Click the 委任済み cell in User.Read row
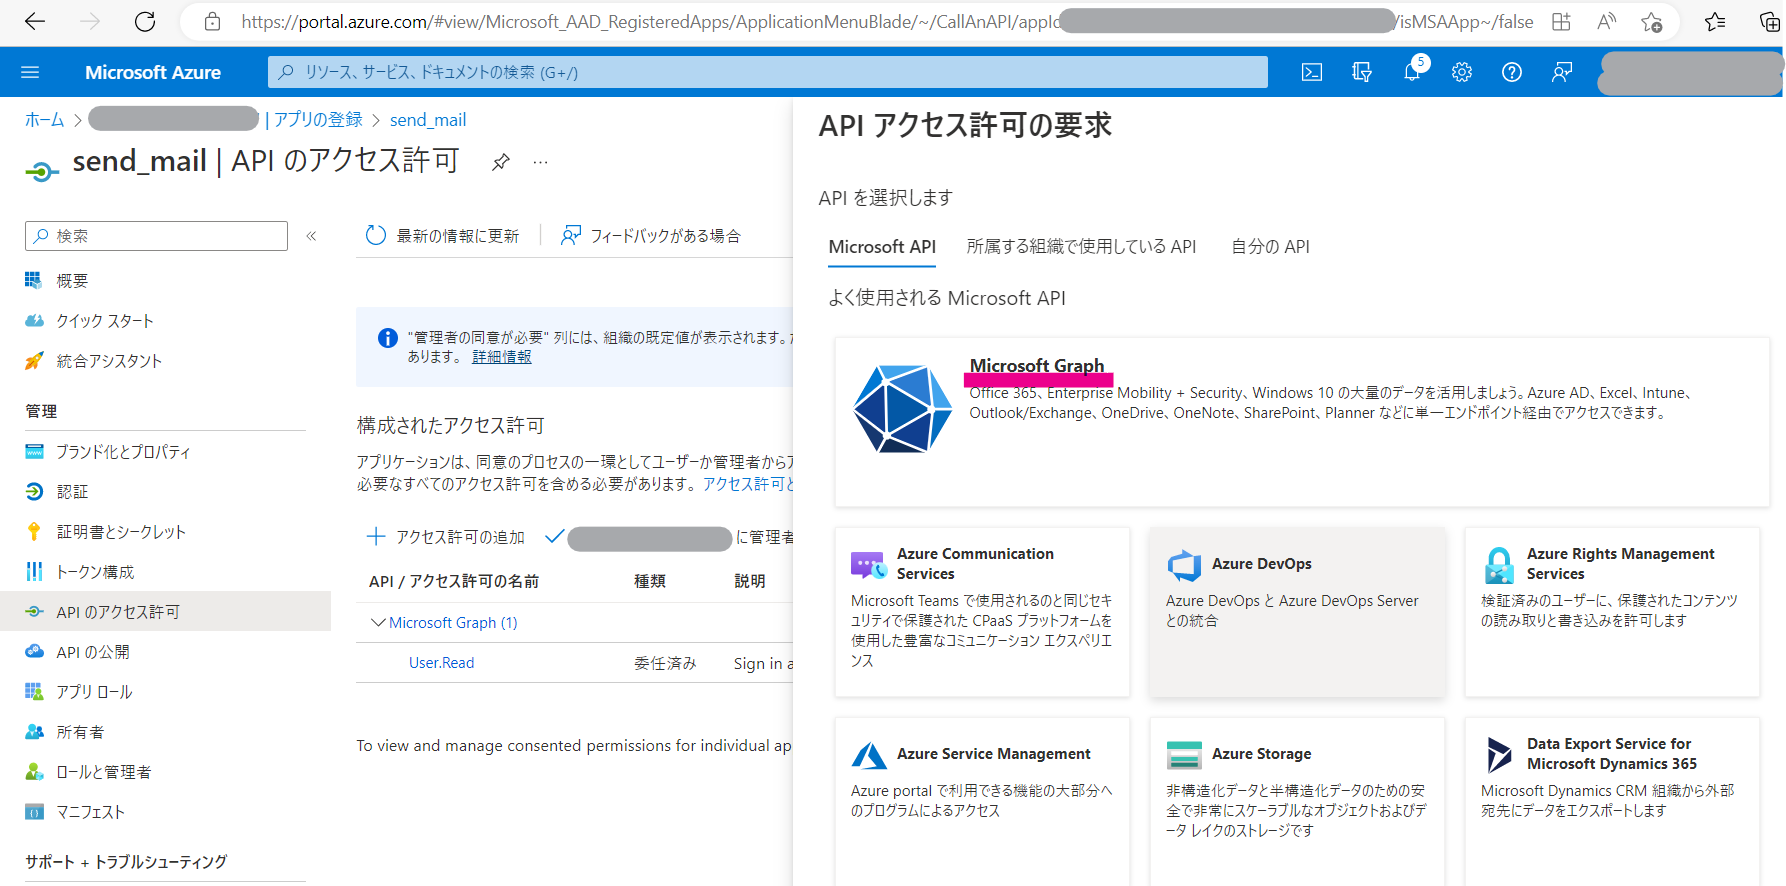This screenshot has height=886, width=1786. tap(665, 663)
